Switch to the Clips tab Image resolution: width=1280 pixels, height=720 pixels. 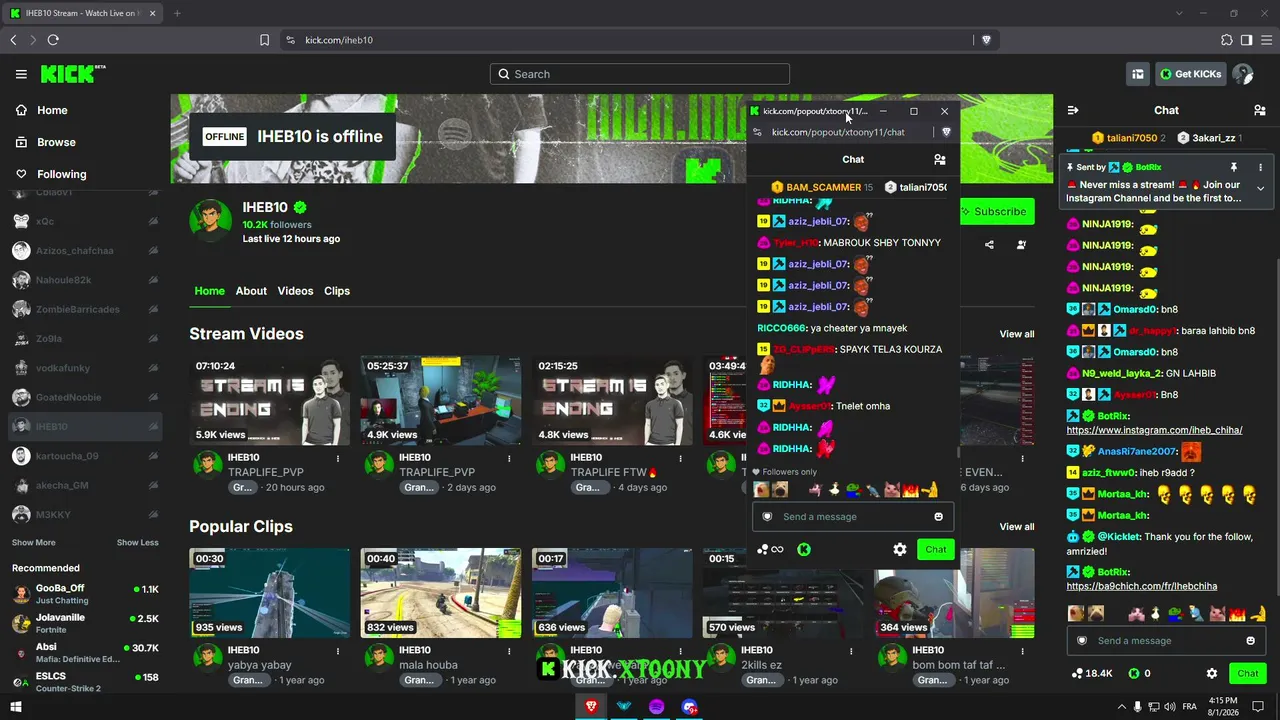[x=337, y=291]
